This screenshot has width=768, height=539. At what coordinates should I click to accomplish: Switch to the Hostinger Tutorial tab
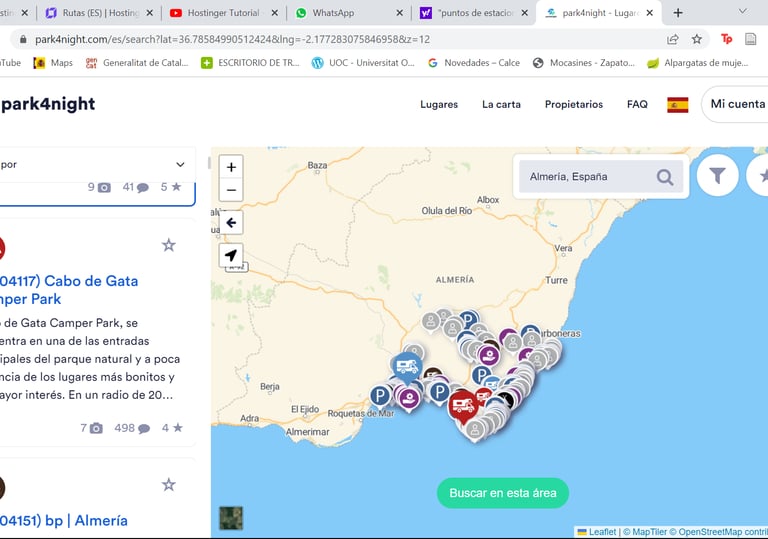[223, 13]
